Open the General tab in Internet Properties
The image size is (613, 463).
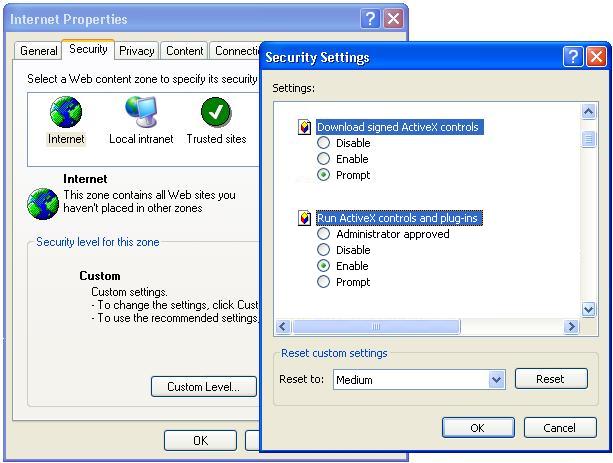[x=38, y=51]
